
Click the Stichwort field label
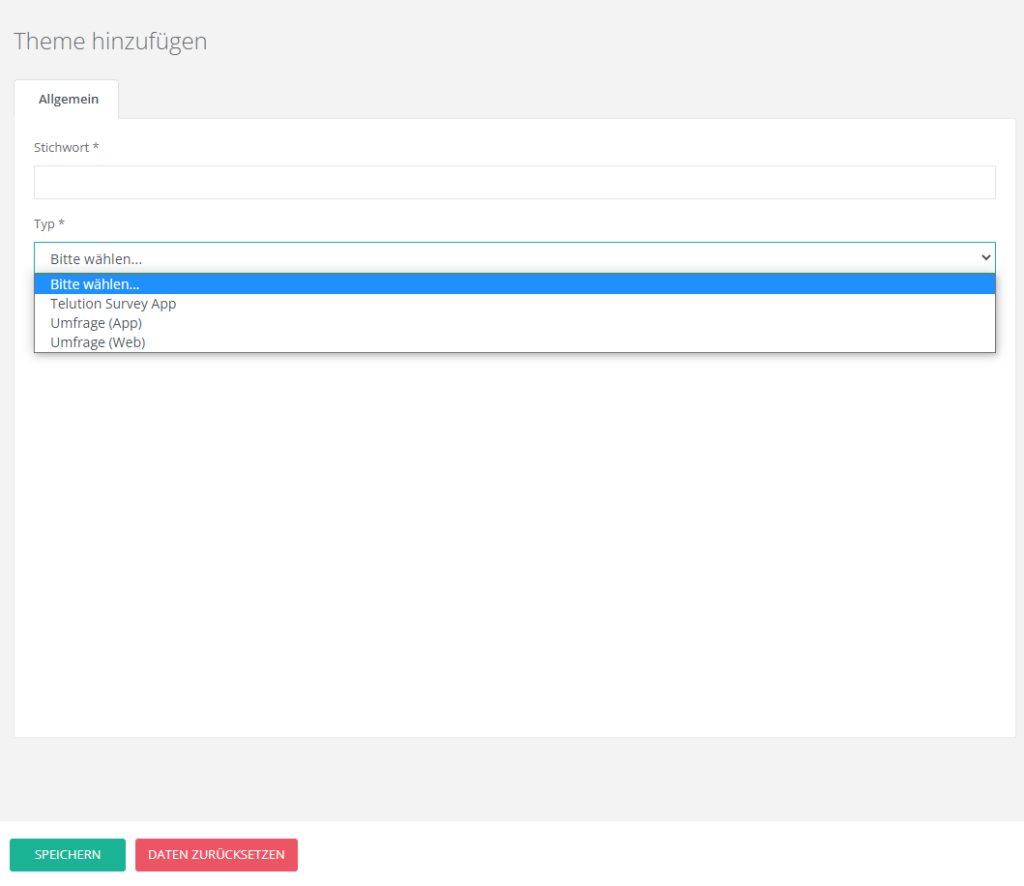pos(62,147)
